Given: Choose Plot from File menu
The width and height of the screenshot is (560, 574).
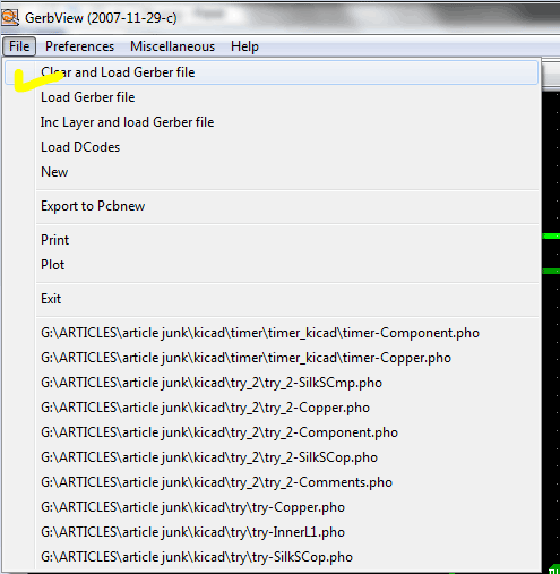Looking at the screenshot, I should (272, 265).
